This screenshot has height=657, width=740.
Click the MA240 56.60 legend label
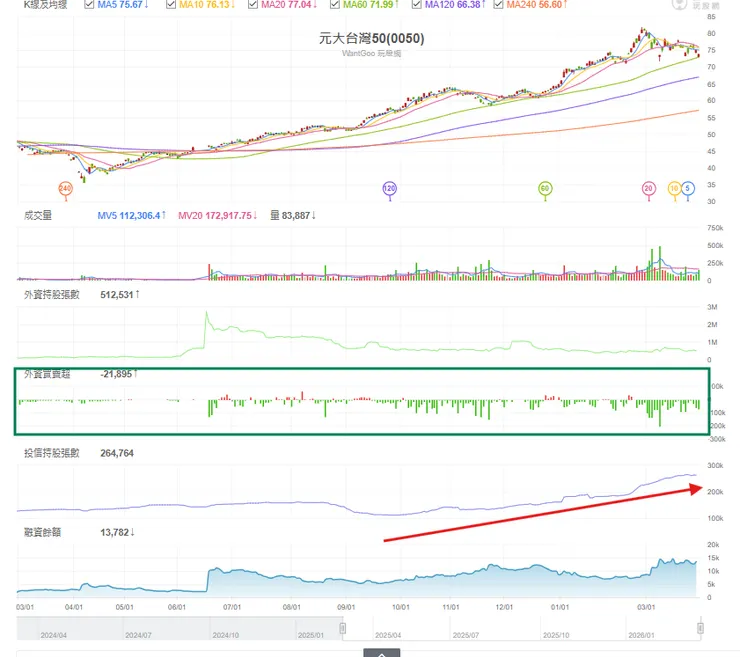537,4
